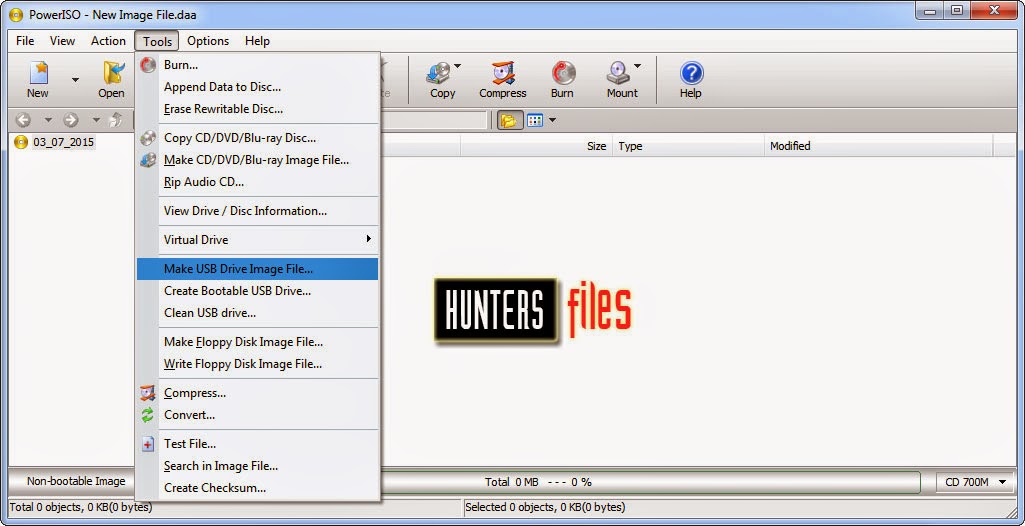Open the Options menu

click(x=208, y=41)
